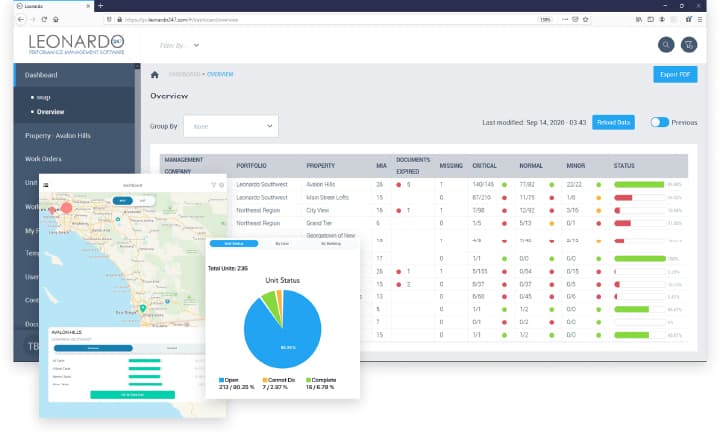Viewport: 720px width, 434px height.
Task: Click the home icon in the breadcrumb
Action: click(x=154, y=74)
